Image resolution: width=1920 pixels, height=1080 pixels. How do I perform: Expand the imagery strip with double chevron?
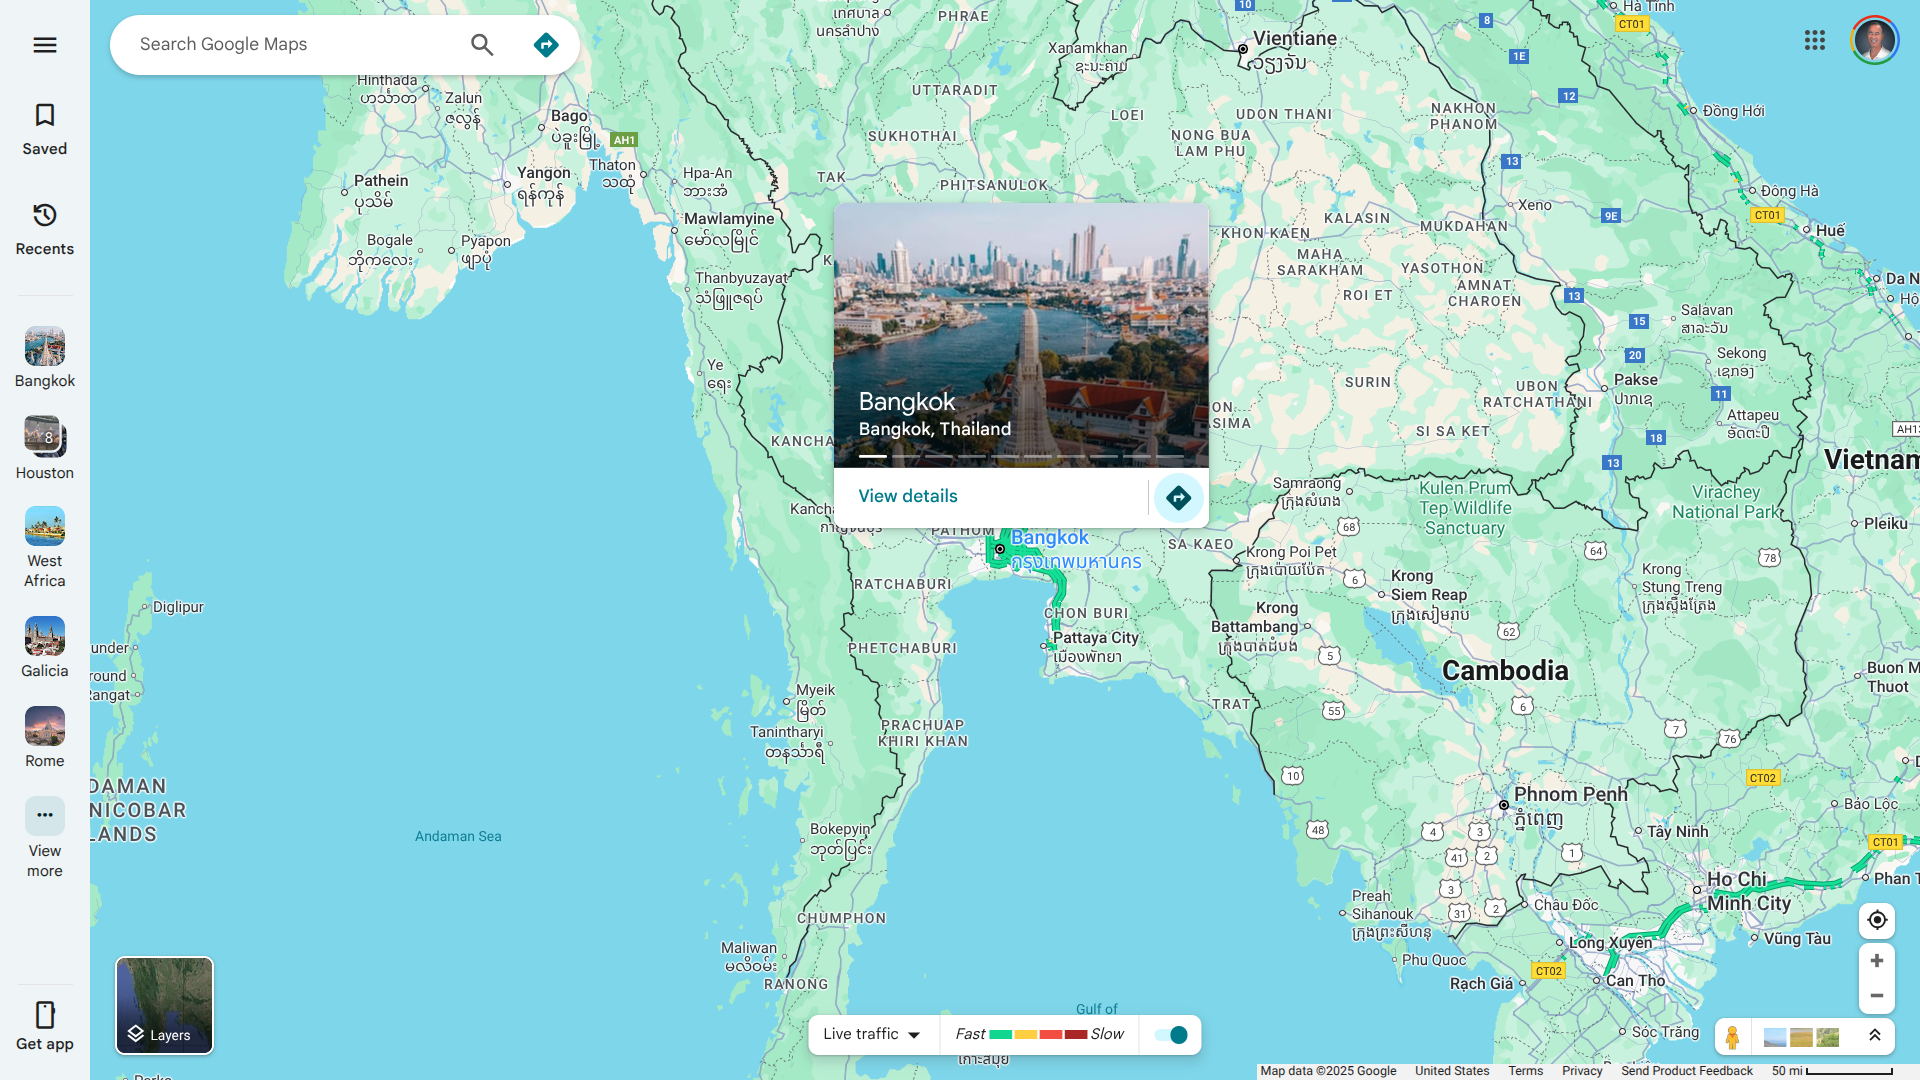pyautogui.click(x=1874, y=1036)
